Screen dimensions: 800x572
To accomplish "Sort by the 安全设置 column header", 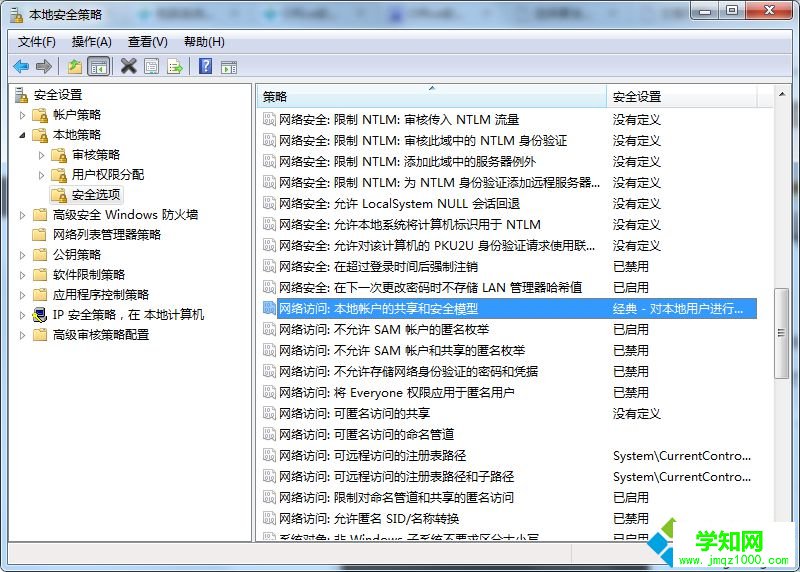I will pyautogui.click(x=682, y=96).
